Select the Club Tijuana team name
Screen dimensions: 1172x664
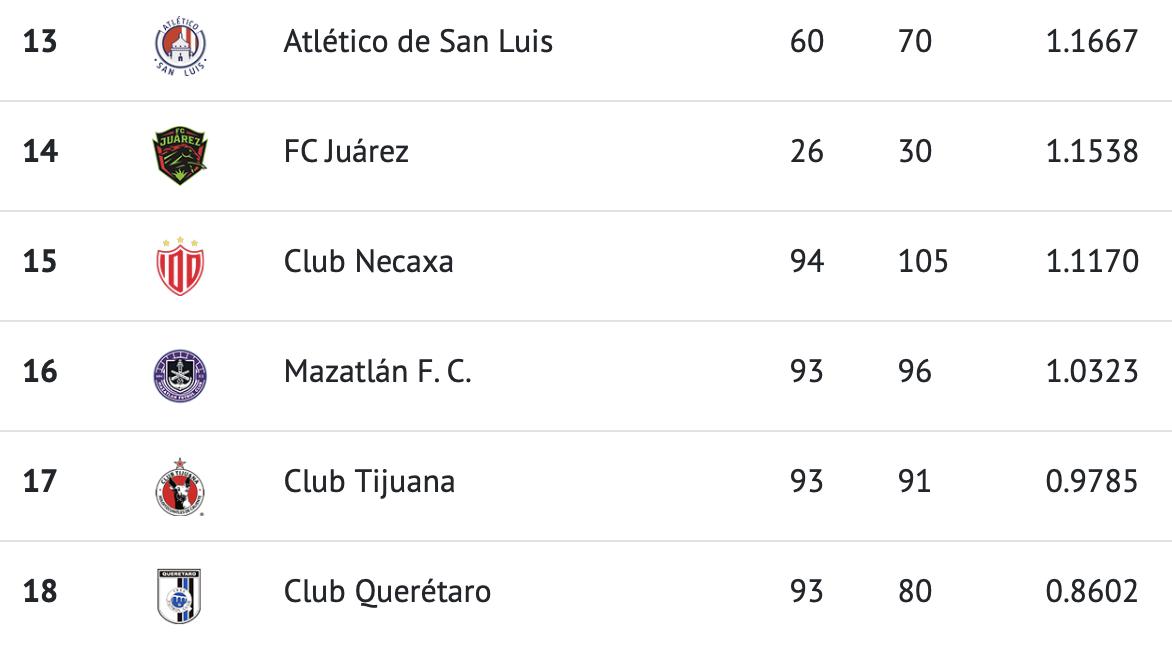click(369, 482)
